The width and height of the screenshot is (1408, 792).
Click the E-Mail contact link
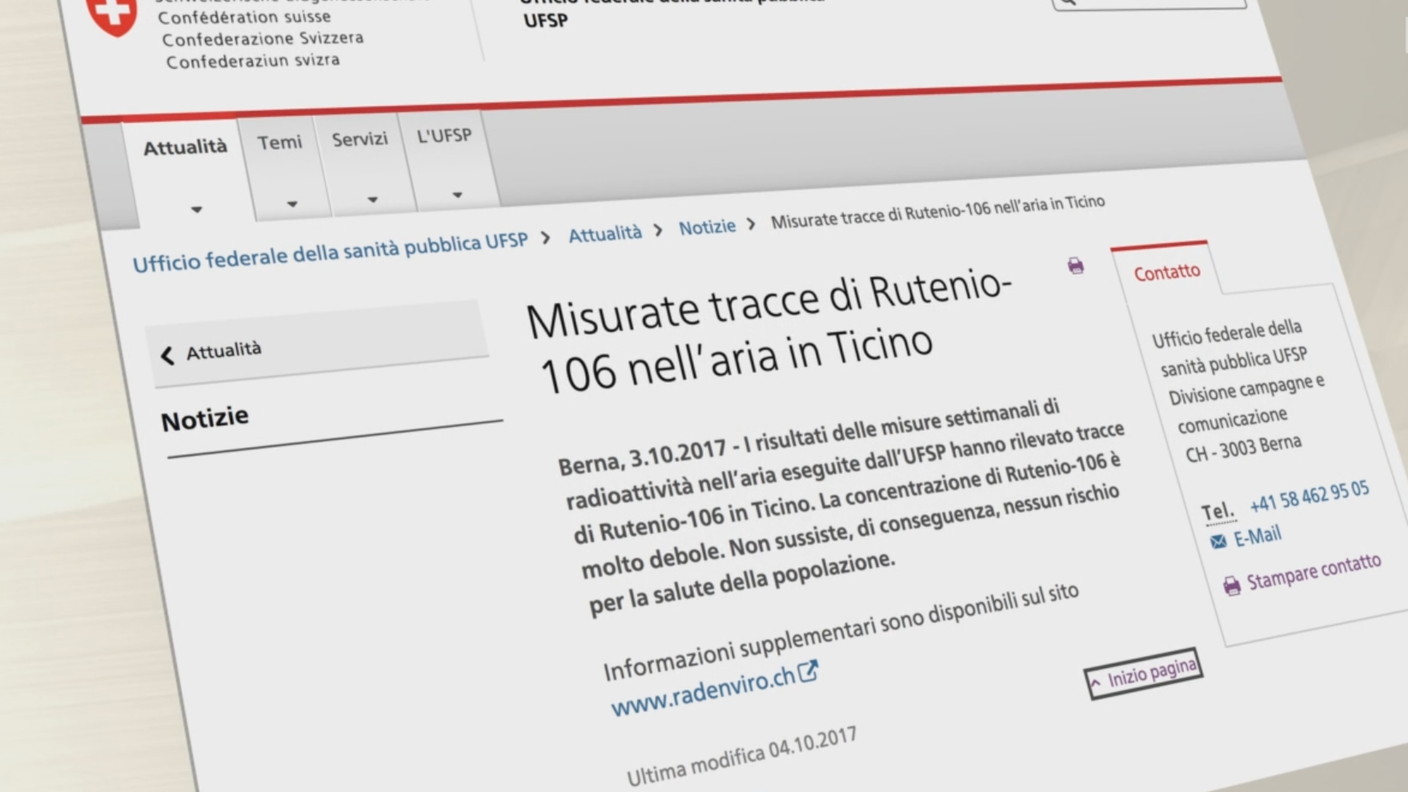click(x=1257, y=536)
